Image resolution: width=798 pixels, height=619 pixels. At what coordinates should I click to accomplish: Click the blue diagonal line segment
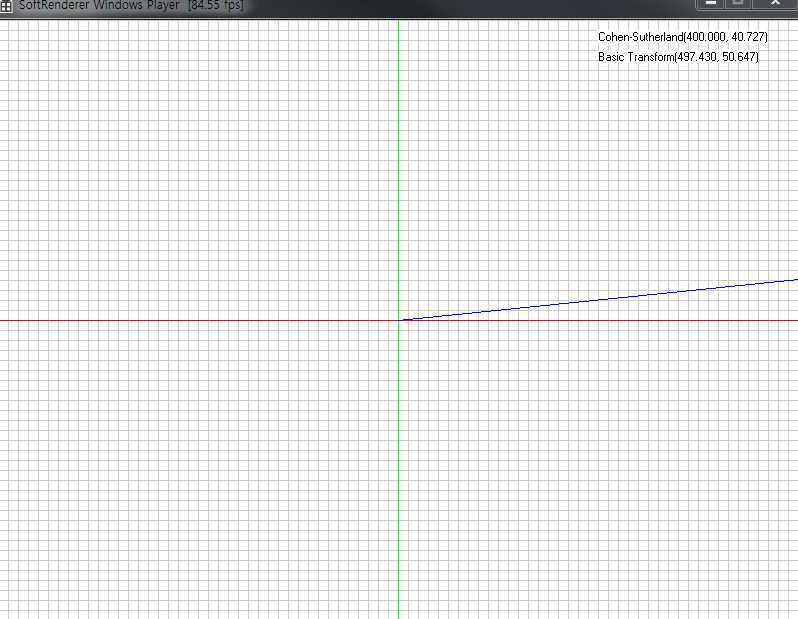598,300
